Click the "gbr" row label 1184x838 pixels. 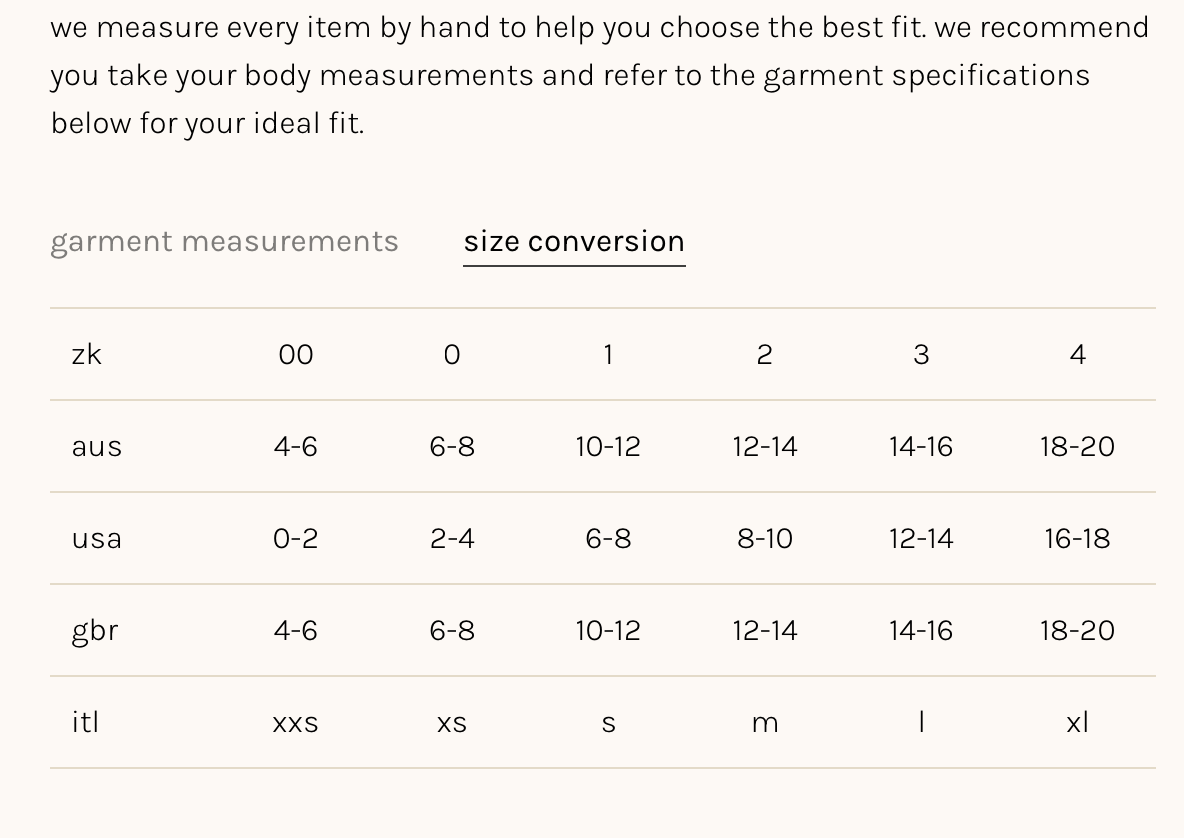tap(95, 630)
